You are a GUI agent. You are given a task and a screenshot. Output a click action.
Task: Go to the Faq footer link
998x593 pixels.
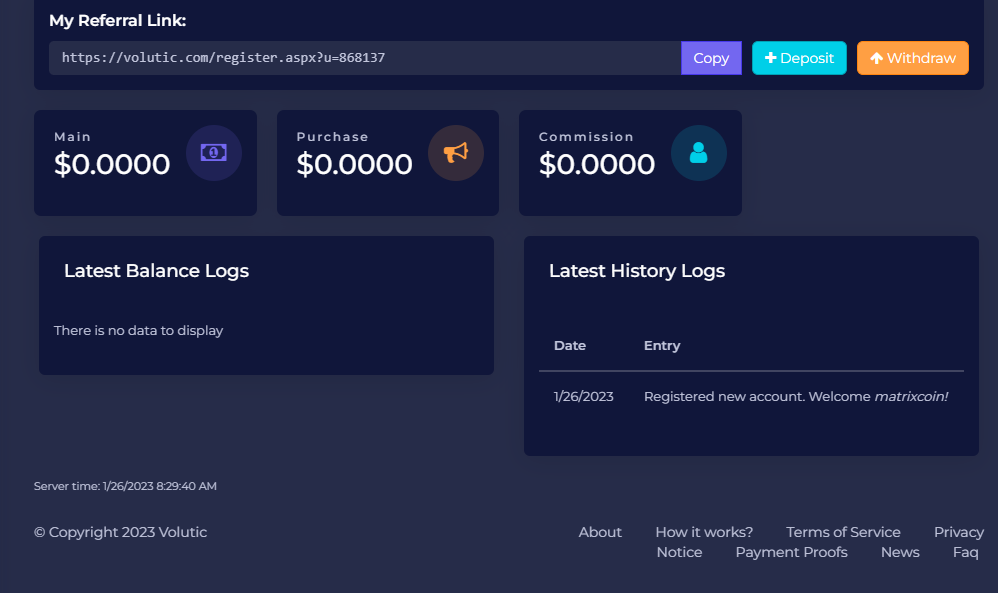pos(965,552)
